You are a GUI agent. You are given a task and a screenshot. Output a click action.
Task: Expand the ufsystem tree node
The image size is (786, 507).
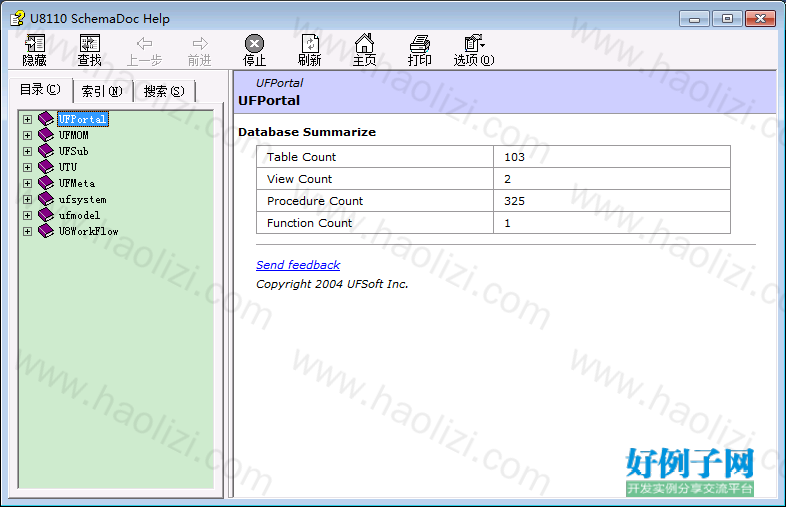pos(28,200)
